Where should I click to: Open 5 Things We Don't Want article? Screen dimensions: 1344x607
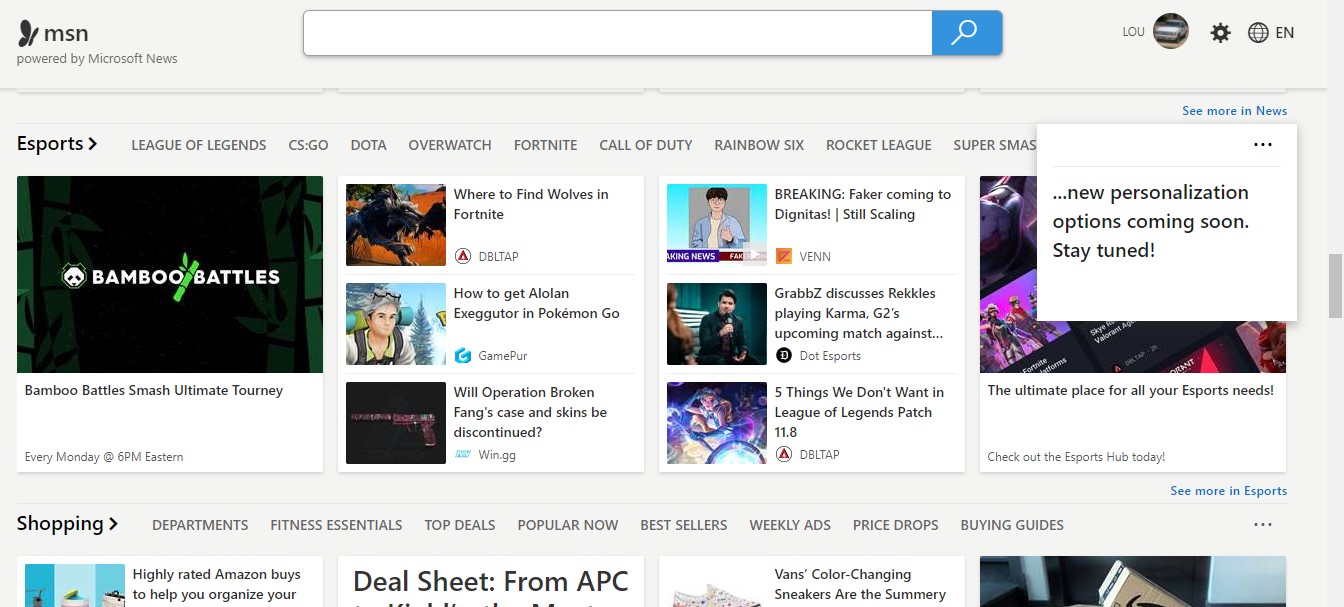[859, 412]
